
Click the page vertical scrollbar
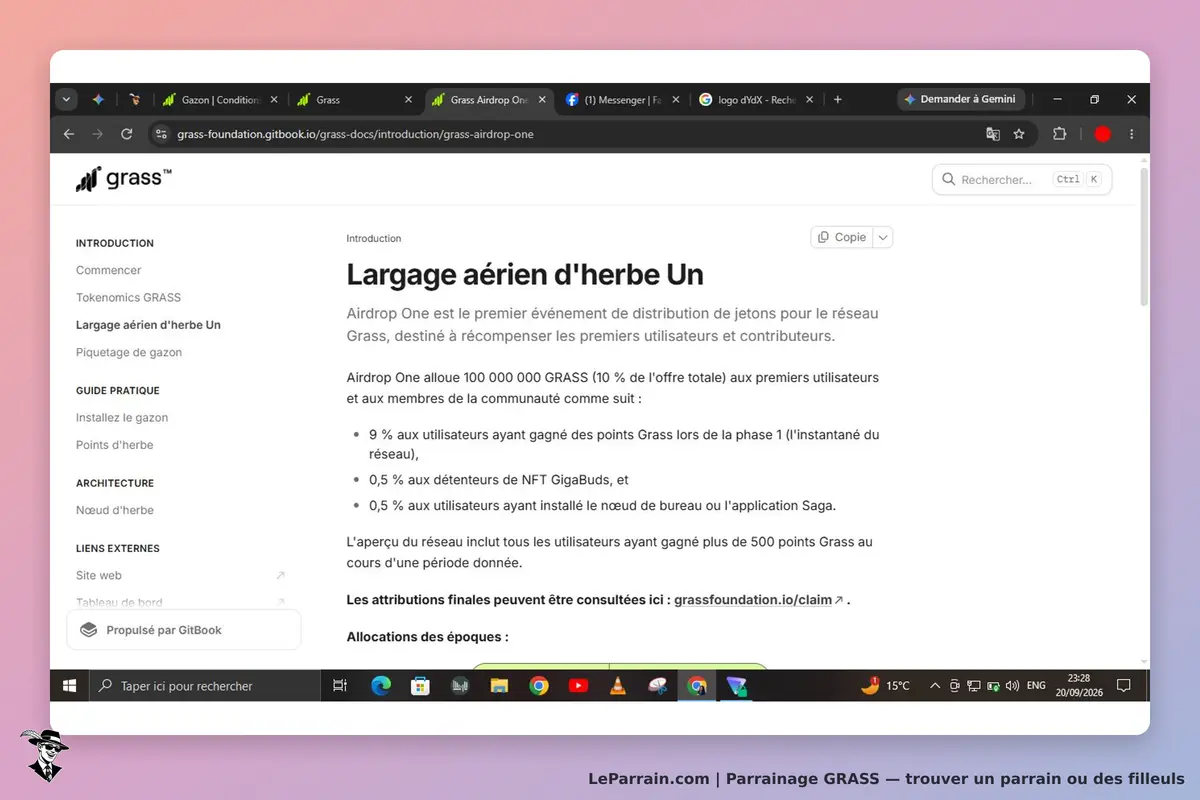[x=1144, y=237]
